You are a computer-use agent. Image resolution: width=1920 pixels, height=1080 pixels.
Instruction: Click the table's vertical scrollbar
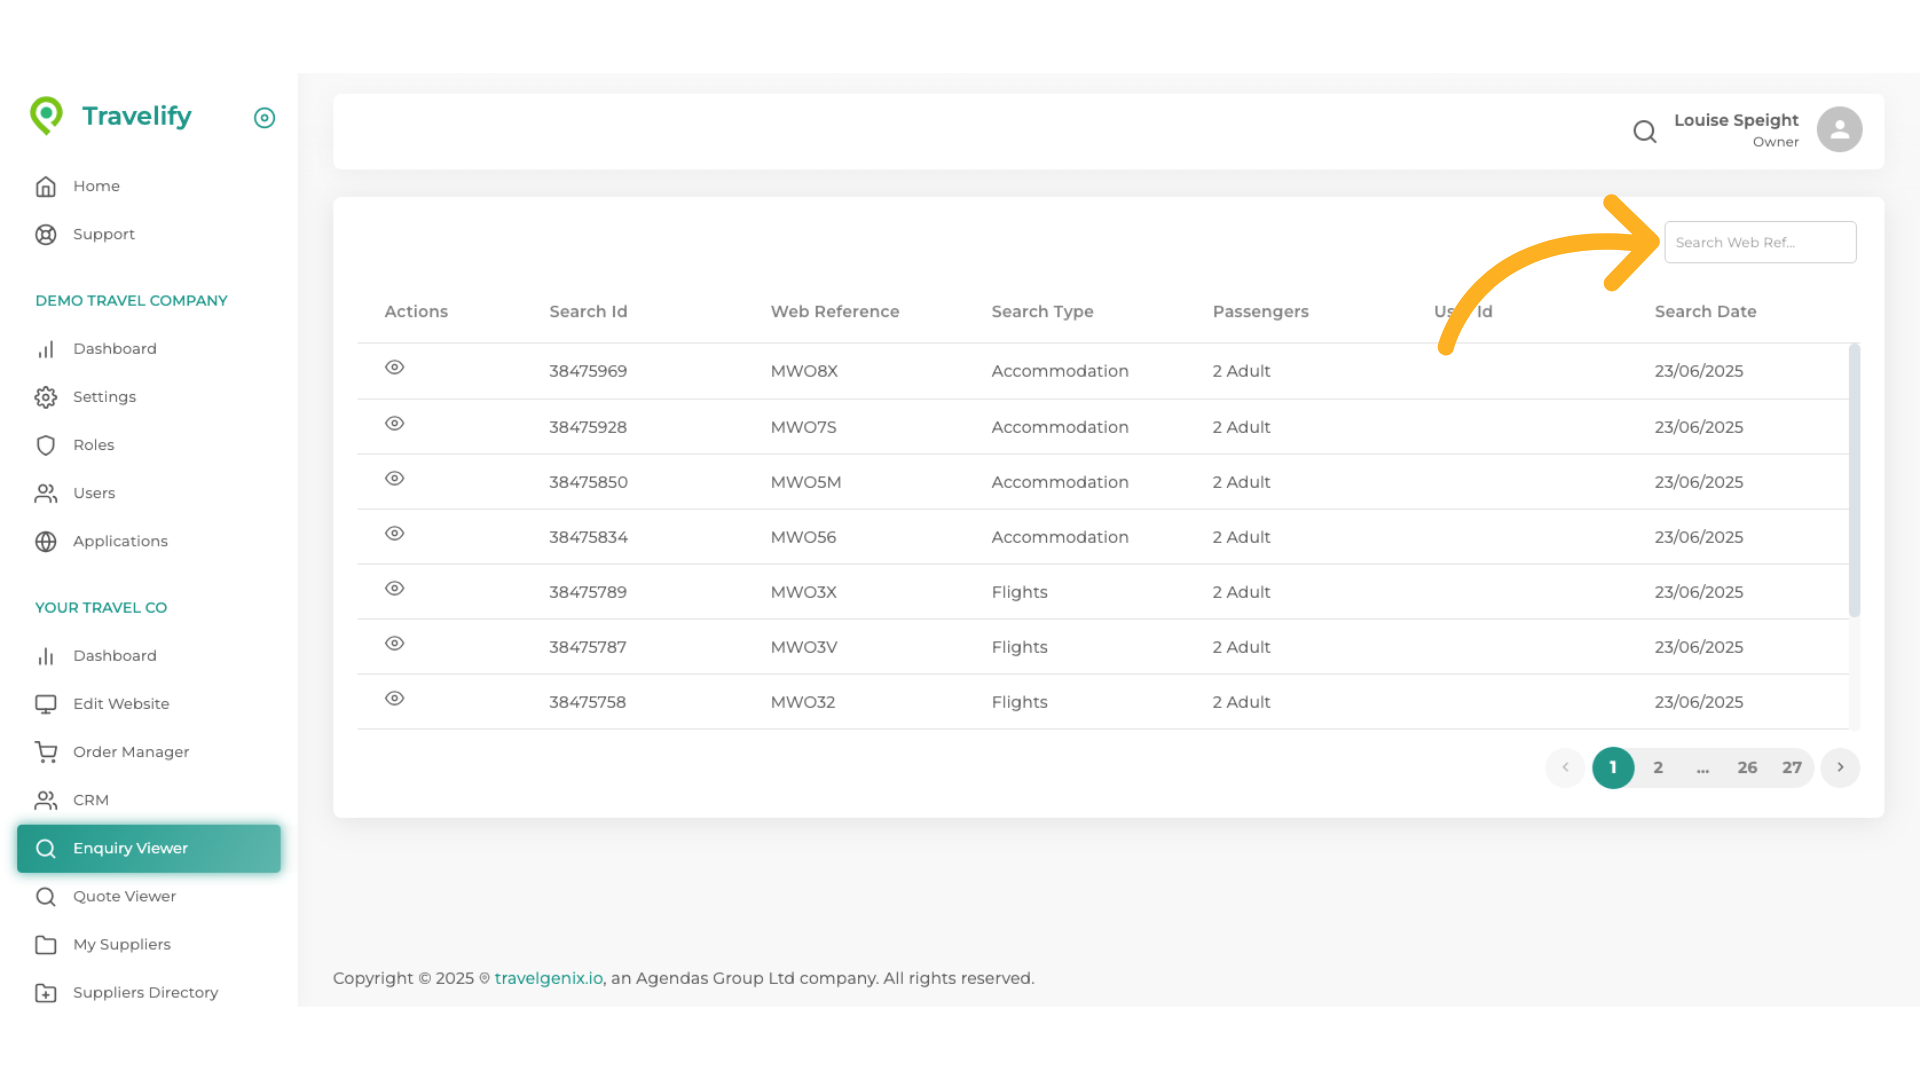pos(1854,480)
